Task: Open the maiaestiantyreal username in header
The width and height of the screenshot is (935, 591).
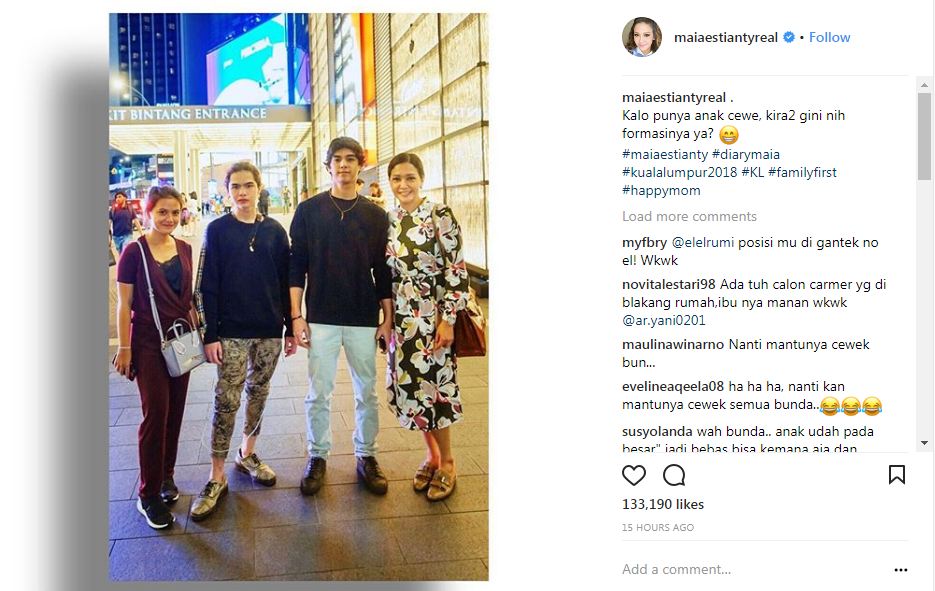Action: 726,38
